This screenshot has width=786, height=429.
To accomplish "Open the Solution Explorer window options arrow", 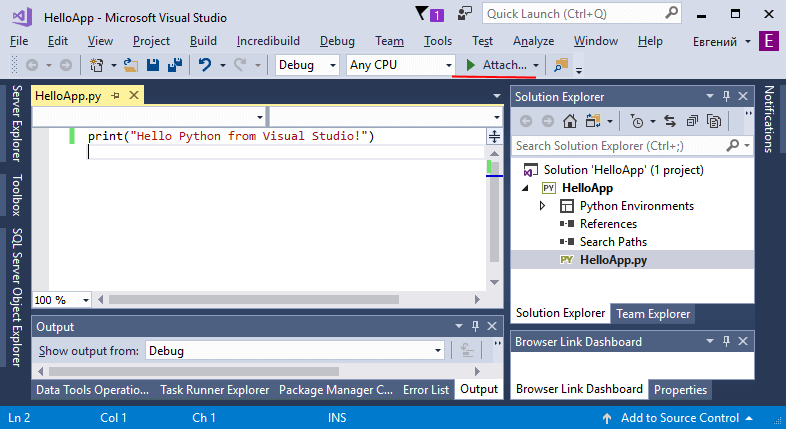I will point(710,96).
